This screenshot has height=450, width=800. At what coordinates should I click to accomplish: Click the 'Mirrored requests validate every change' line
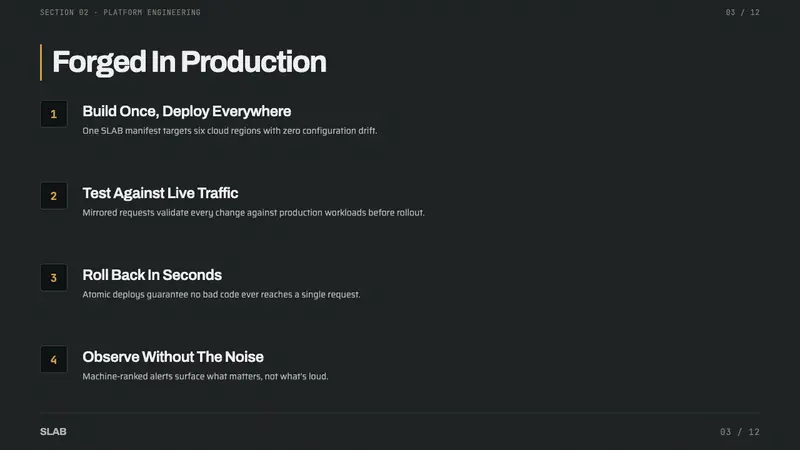[254, 212]
